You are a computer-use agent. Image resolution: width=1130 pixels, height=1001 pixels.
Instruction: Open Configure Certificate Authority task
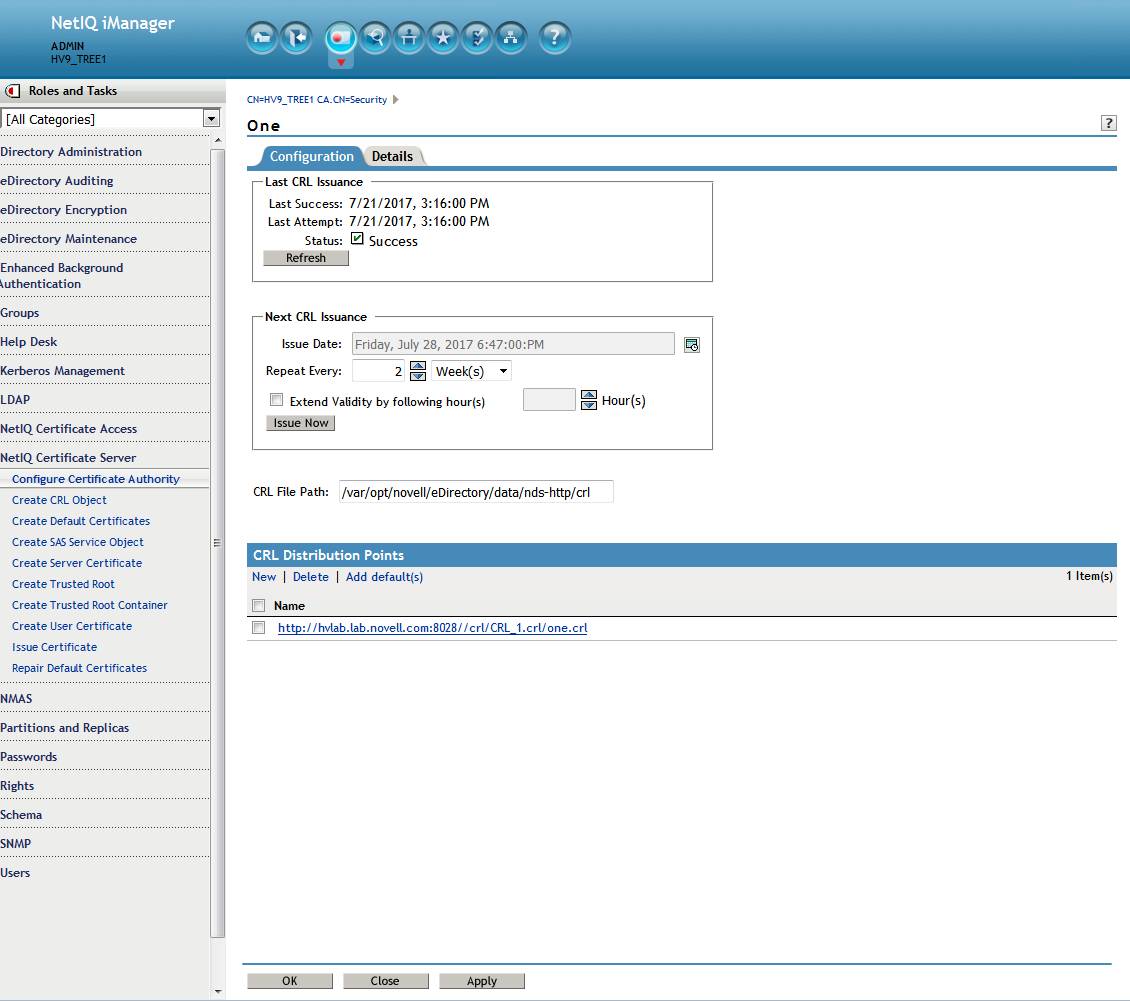click(x=96, y=479)
